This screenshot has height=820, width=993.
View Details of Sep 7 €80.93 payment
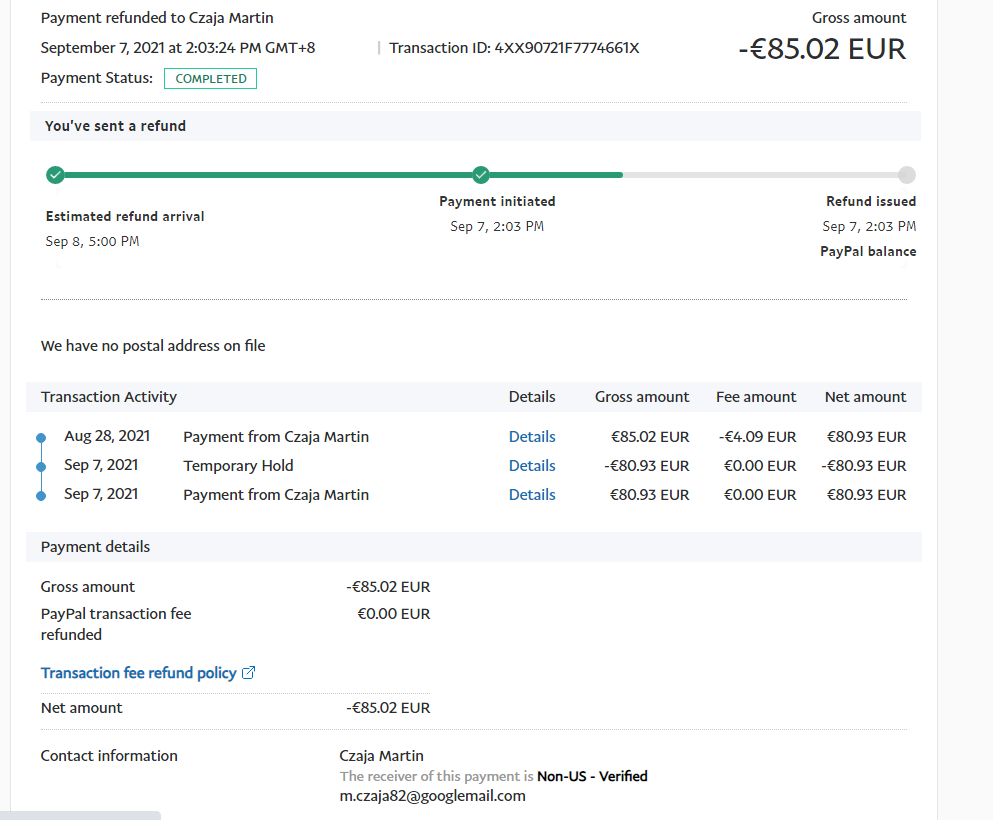531,495
